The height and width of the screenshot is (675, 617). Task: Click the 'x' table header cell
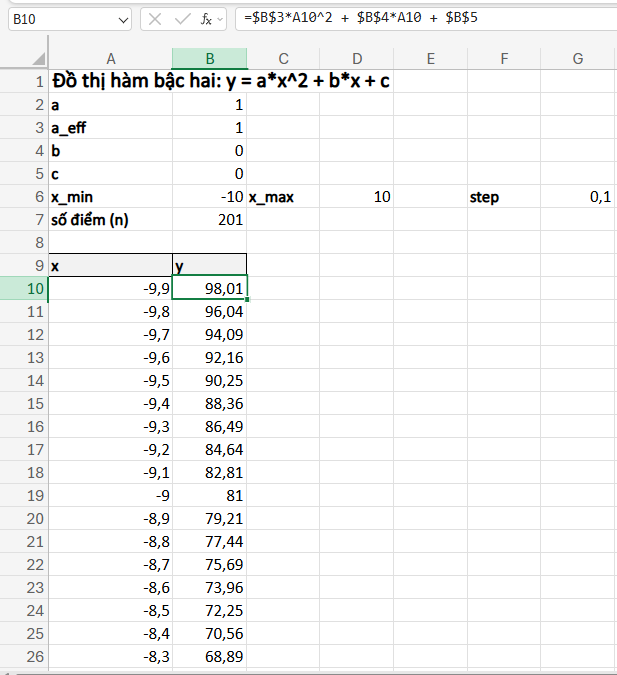tap(111, 266)
